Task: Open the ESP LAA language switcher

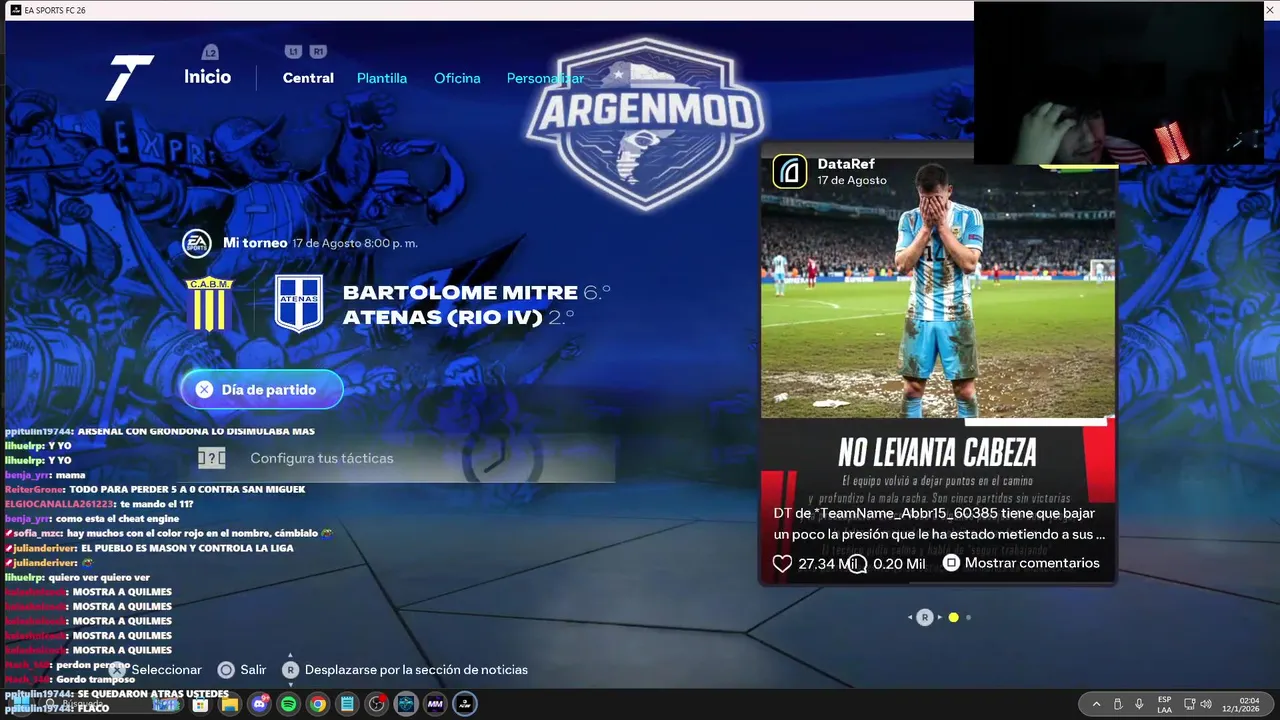Action: tap(1164, 705)
